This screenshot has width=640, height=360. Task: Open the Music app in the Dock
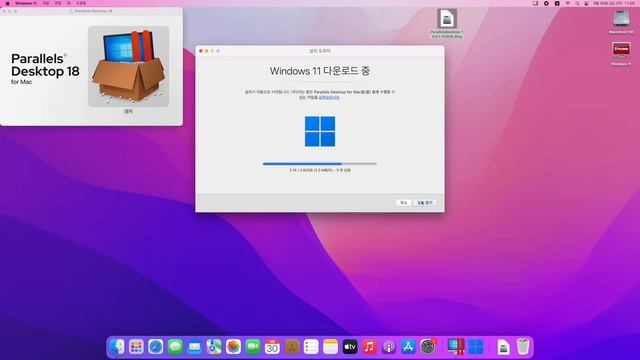pos(369,347)
